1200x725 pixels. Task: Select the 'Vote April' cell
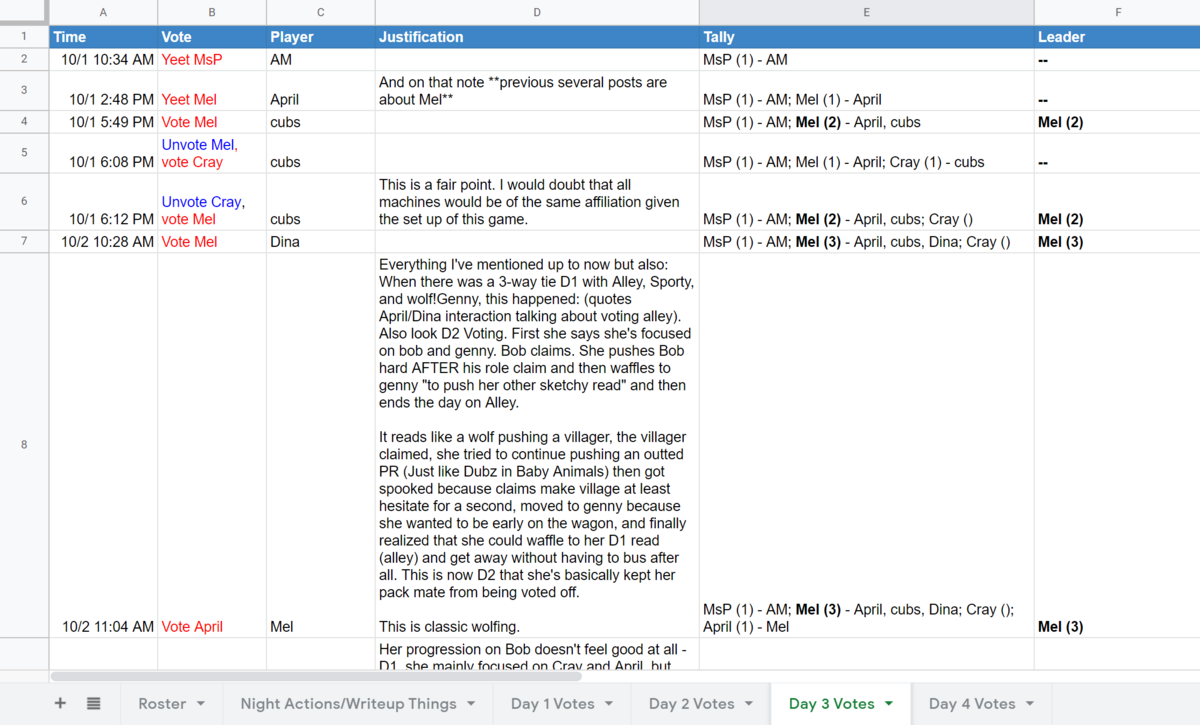tap(212, 445)
